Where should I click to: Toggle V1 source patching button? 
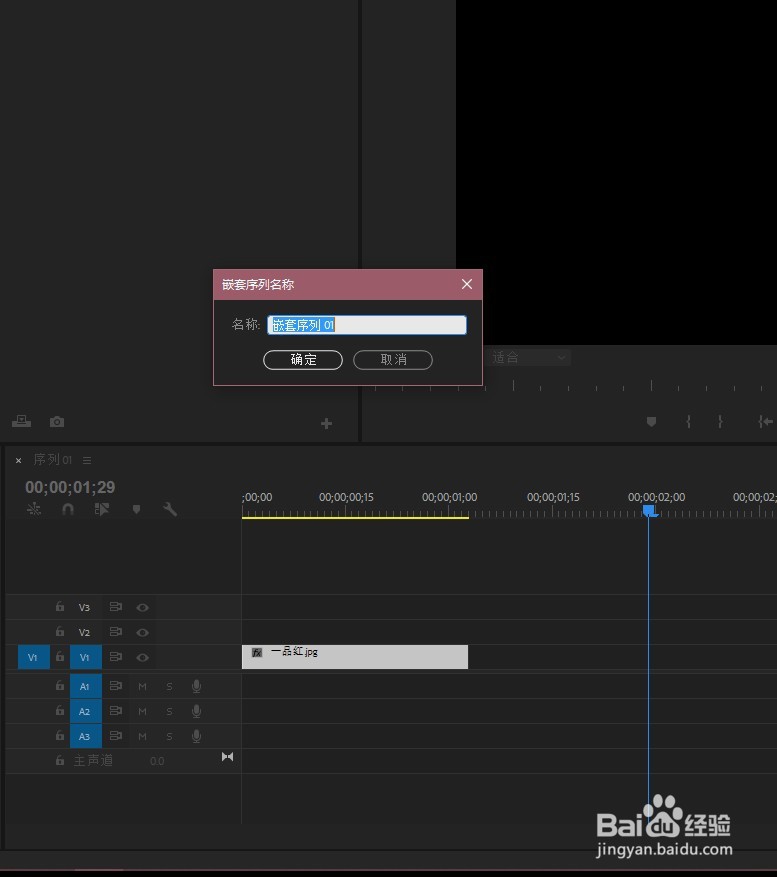click(x=34, y=657)
